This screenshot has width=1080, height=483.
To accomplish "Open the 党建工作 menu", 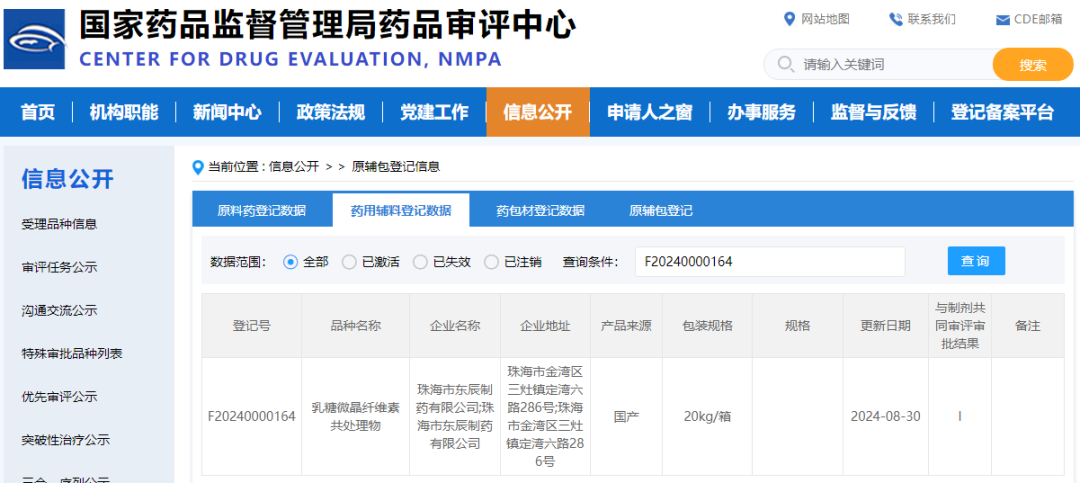I will 435,112.
